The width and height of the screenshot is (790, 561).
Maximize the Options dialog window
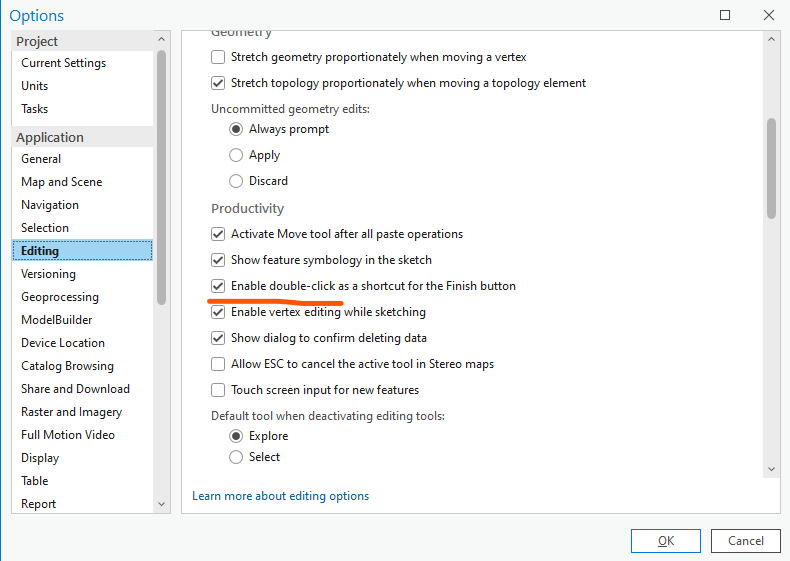point(725,15)
